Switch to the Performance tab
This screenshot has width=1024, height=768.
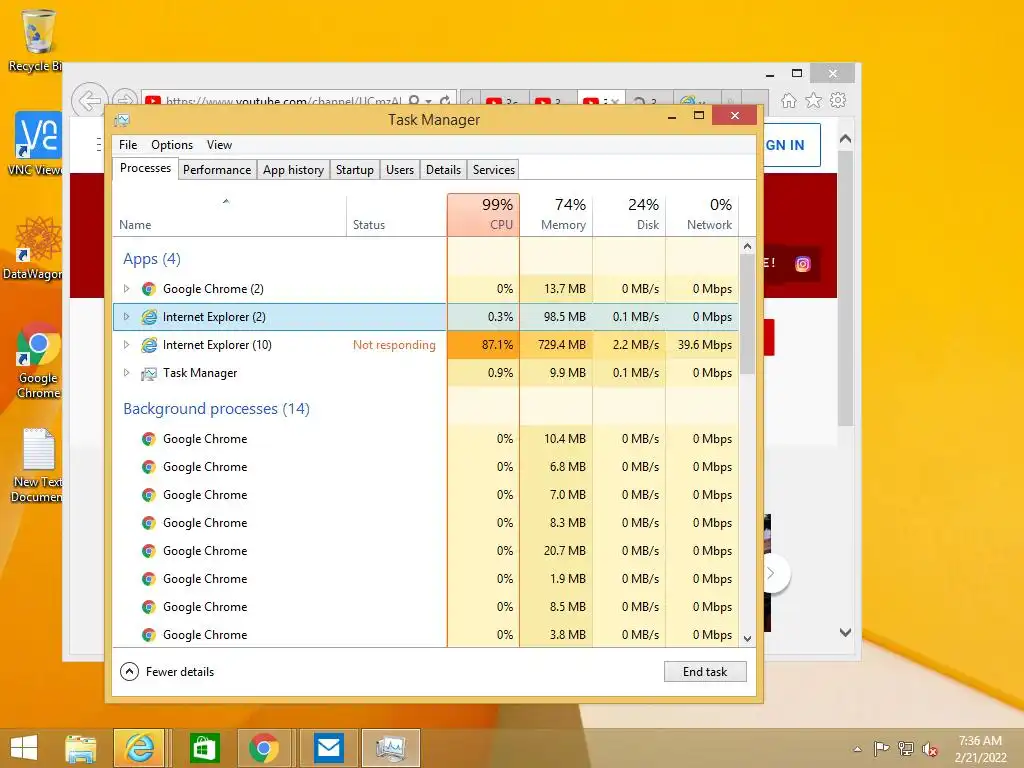(x=217, y=170)
